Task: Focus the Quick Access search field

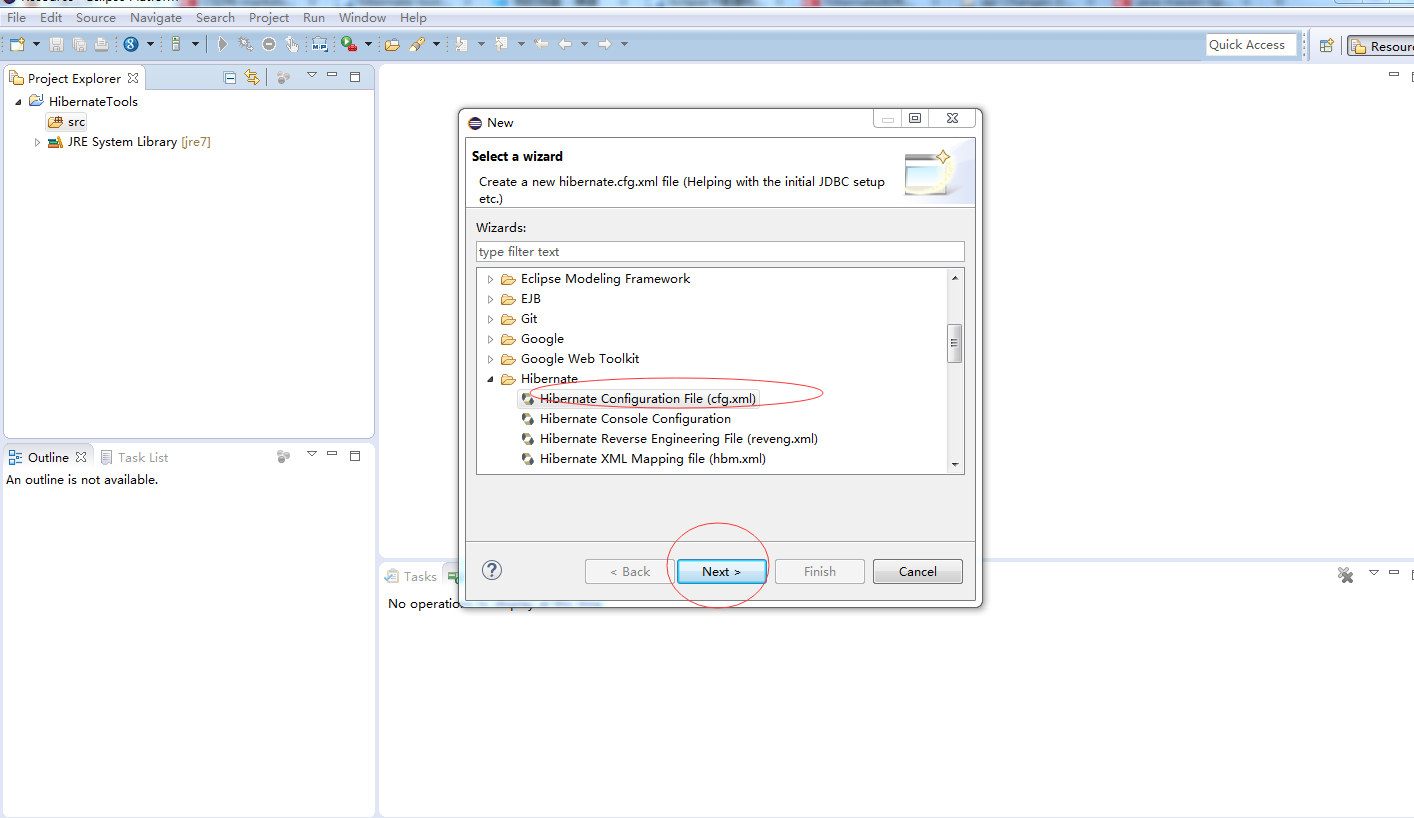Action: click(x=1251, y=44)
